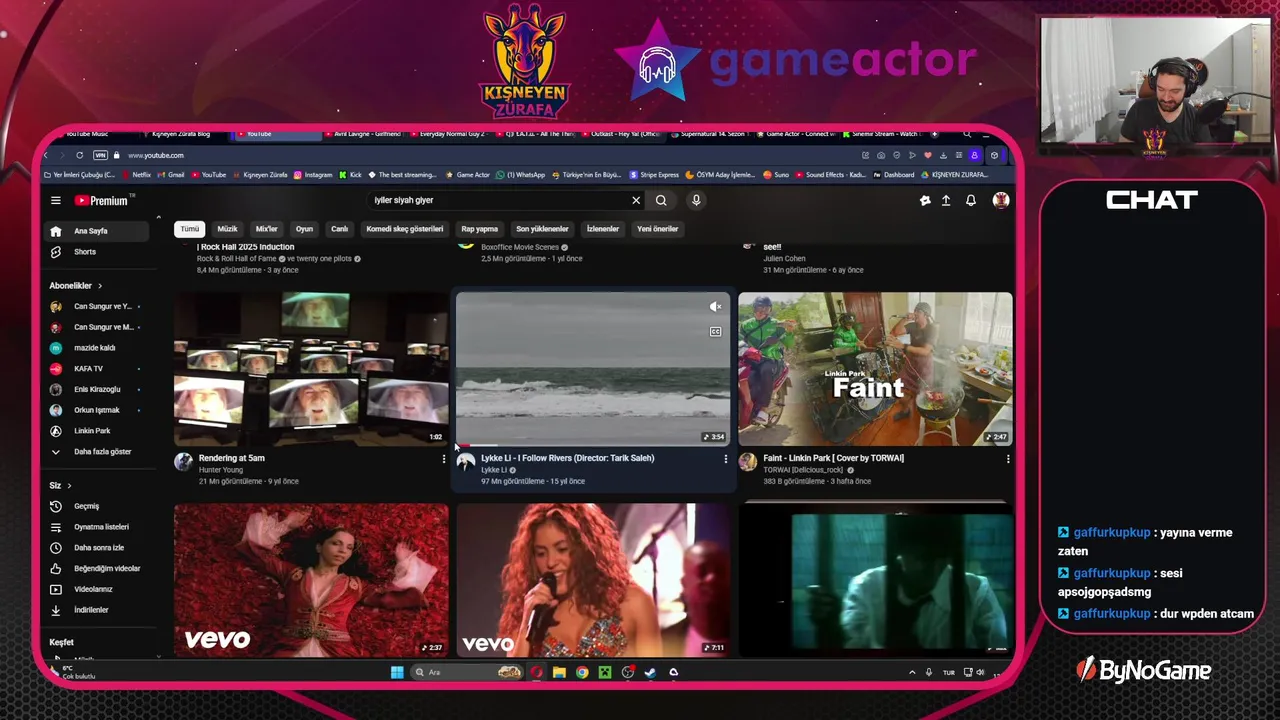1280x720 pixels.
Task: Select the Müzik filter chip
Action: (228, 229)
